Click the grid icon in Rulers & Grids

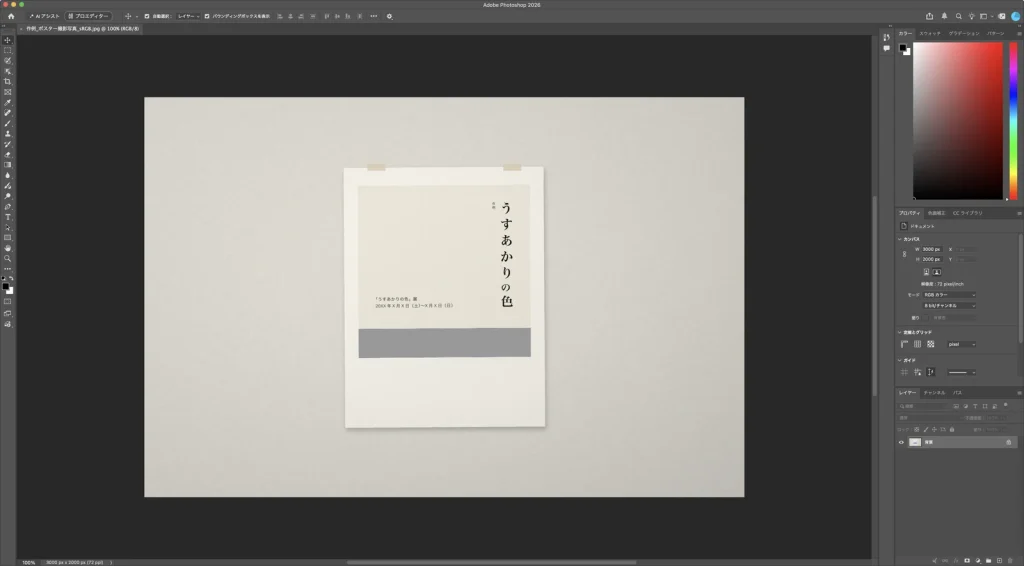click(918, 344)
